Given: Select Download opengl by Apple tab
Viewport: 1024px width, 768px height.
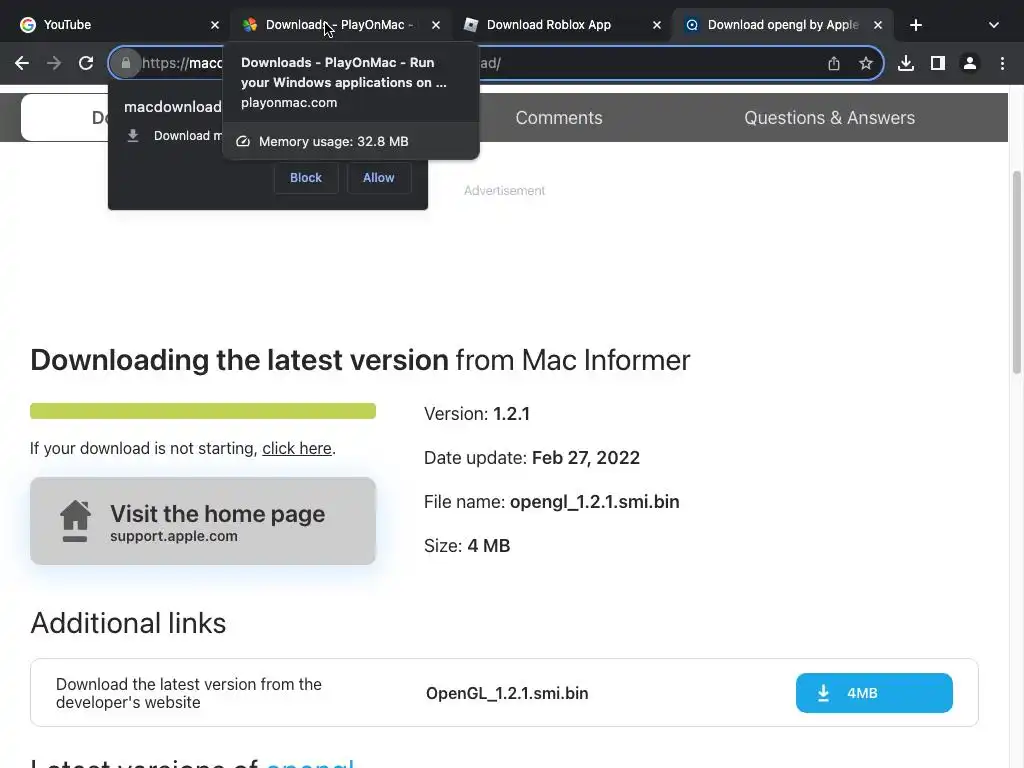Looking at the screenshot, I should [x=782, y=25].
